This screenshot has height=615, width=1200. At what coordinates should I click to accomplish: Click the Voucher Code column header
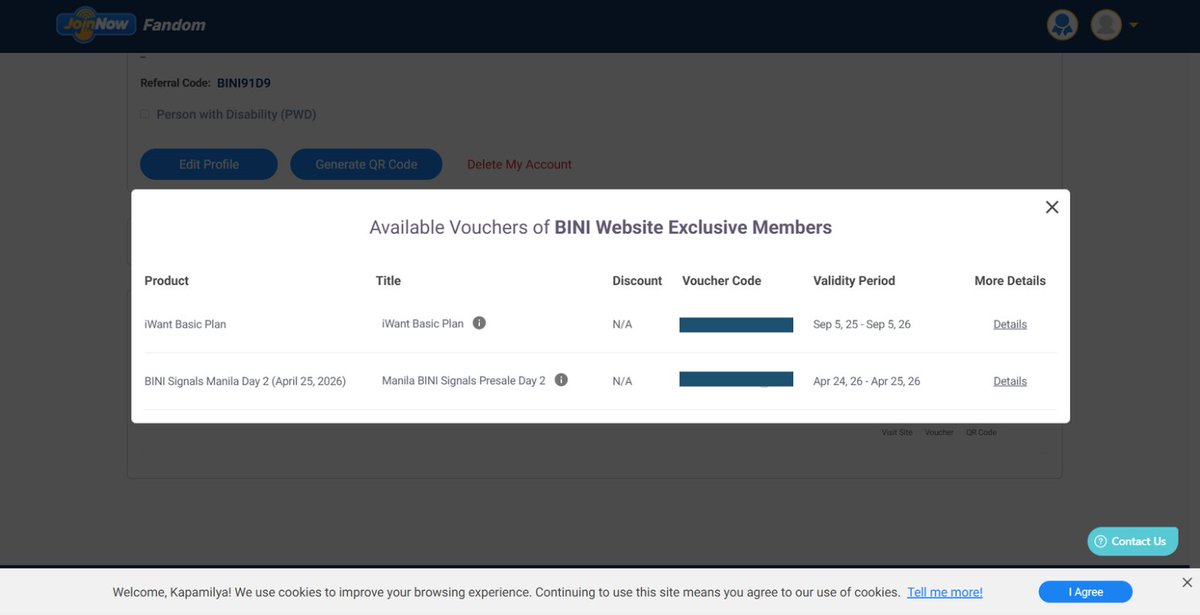coord(721,281)
